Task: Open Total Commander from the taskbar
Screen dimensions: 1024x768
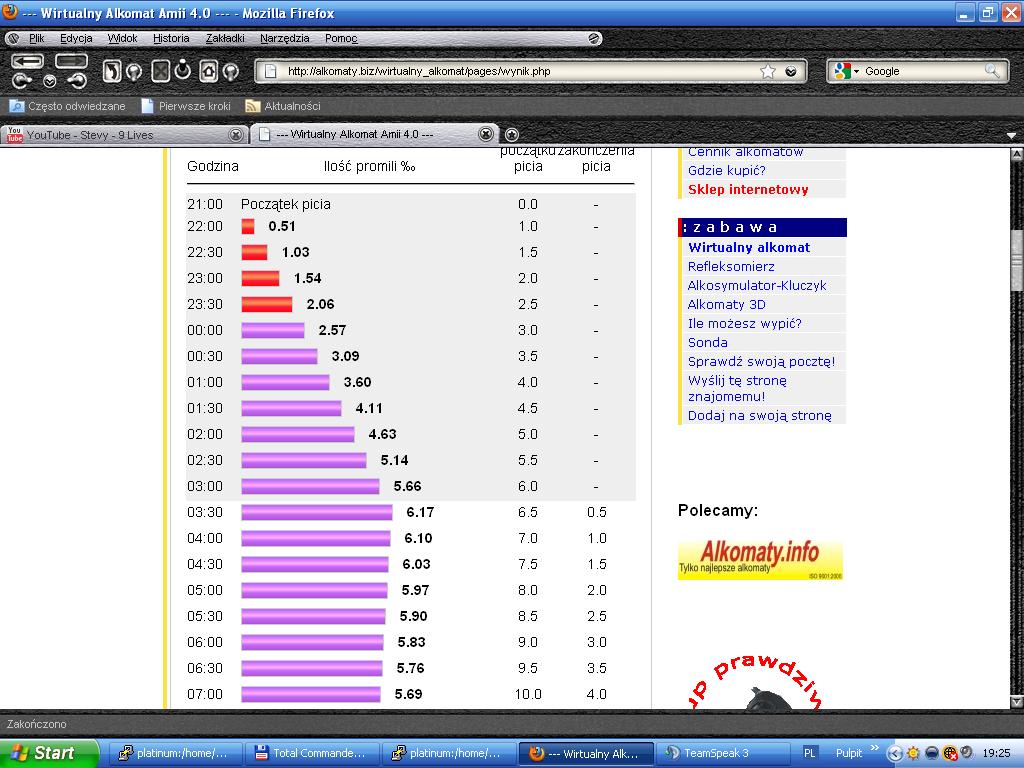Action: [x=310, y=753]
